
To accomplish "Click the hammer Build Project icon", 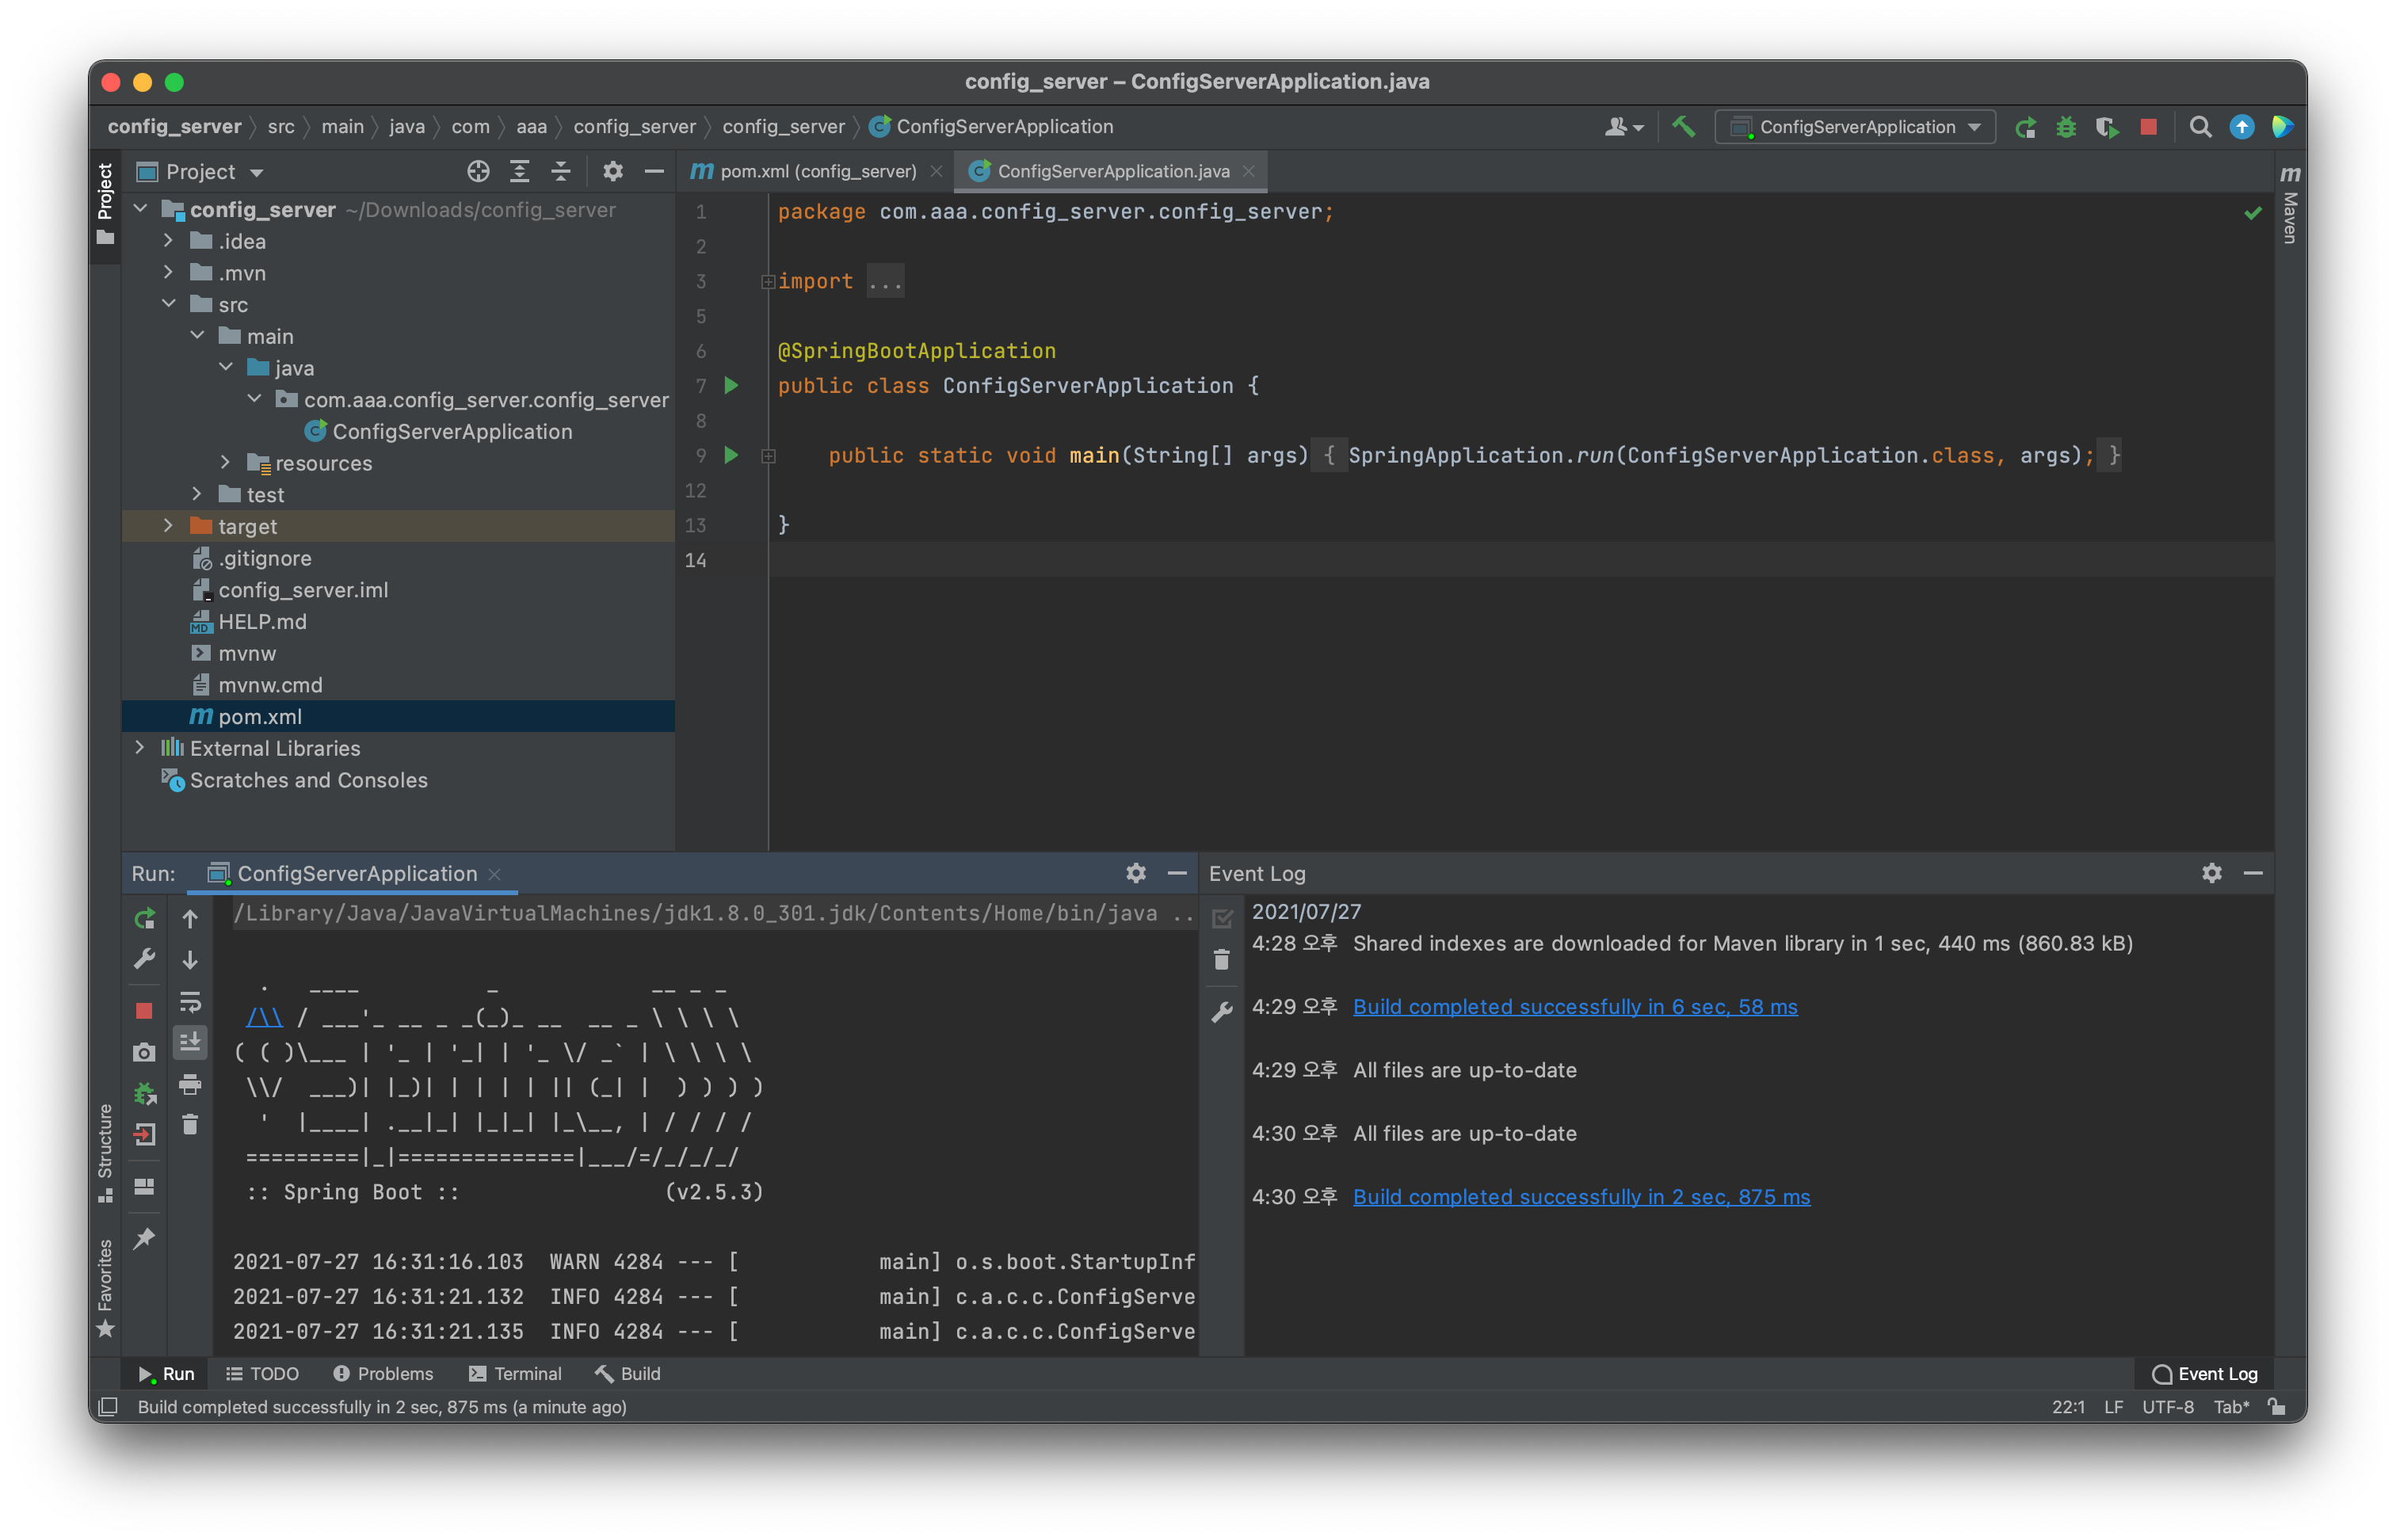I will [x=1683, y=127].
